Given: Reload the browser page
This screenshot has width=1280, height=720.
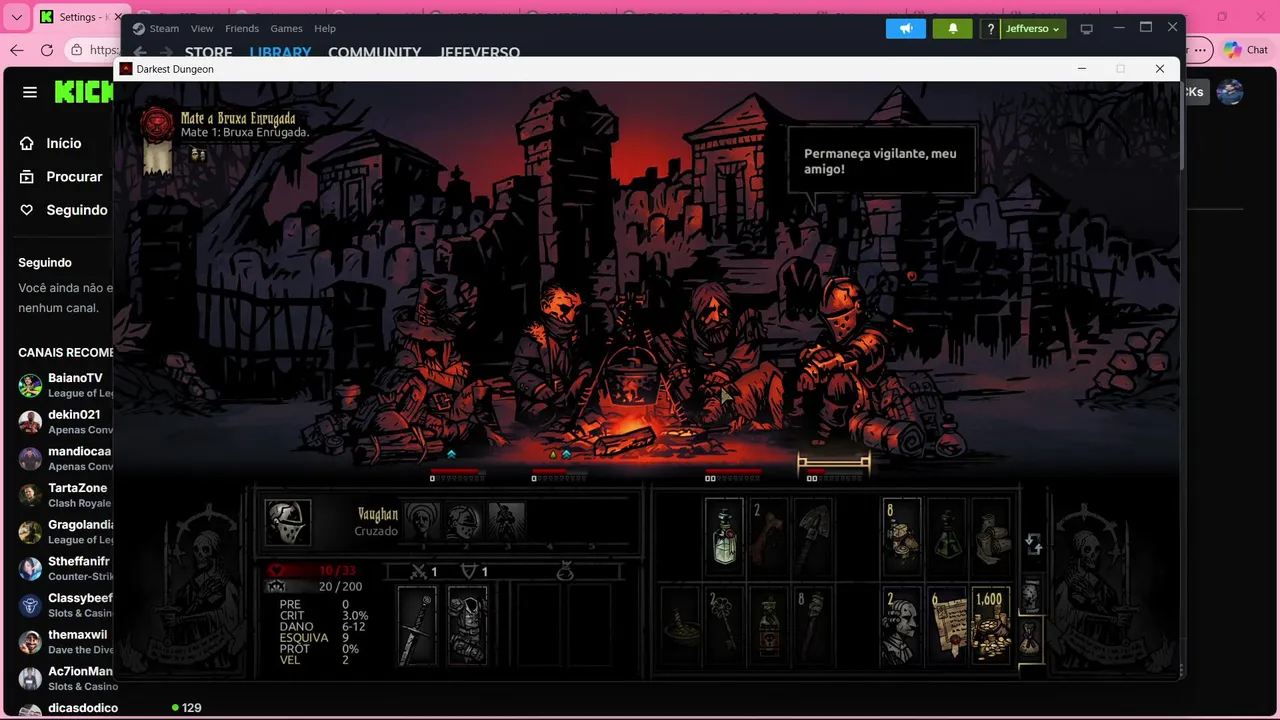Looking at the screenshot, I should pos(47,50).
